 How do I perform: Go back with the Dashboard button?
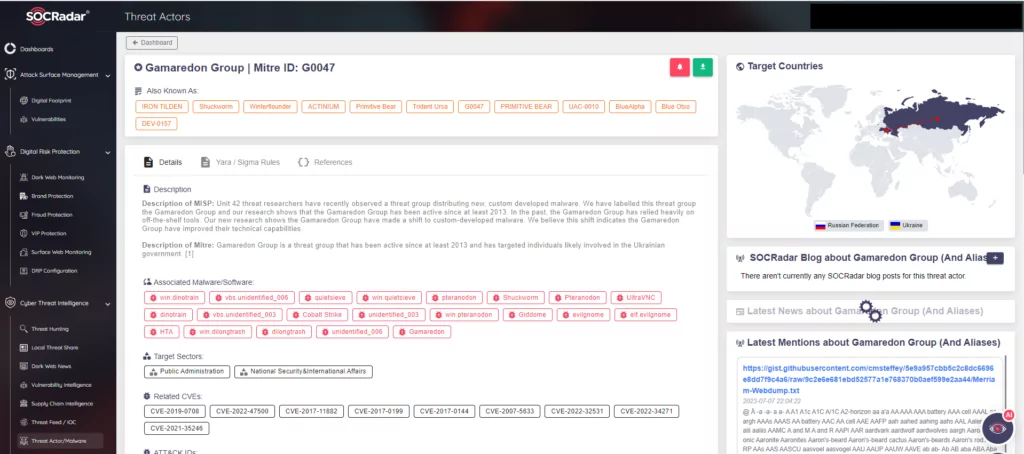pos(152,42)
